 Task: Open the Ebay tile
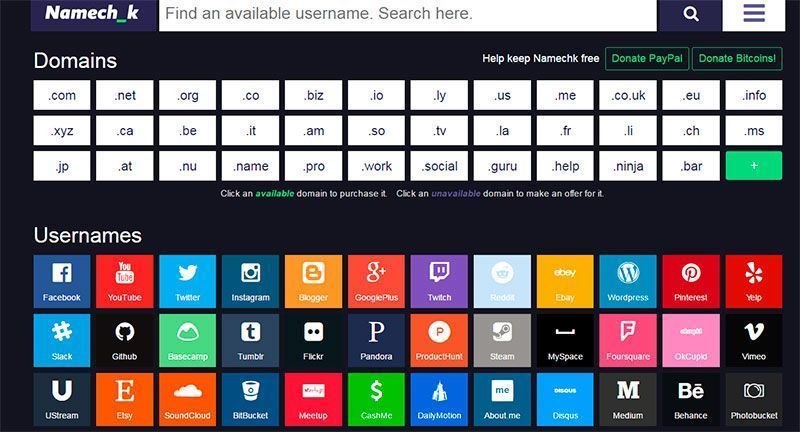point(565,282)
